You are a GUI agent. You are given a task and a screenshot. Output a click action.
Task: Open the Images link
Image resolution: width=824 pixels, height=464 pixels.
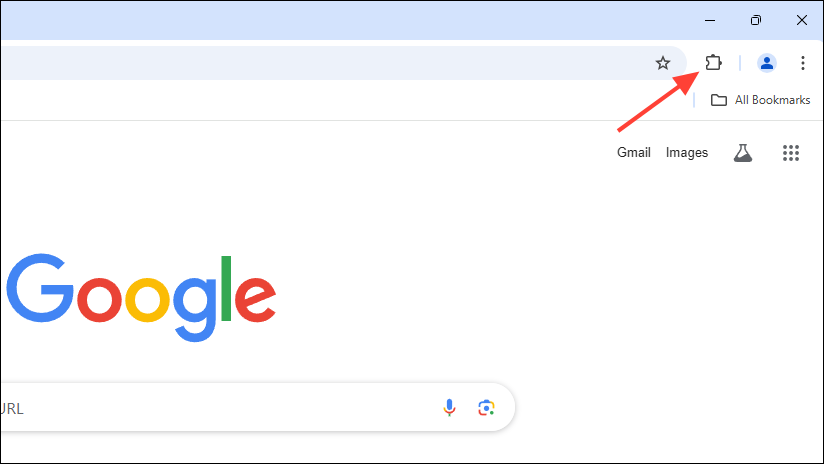tap(687, 153)
